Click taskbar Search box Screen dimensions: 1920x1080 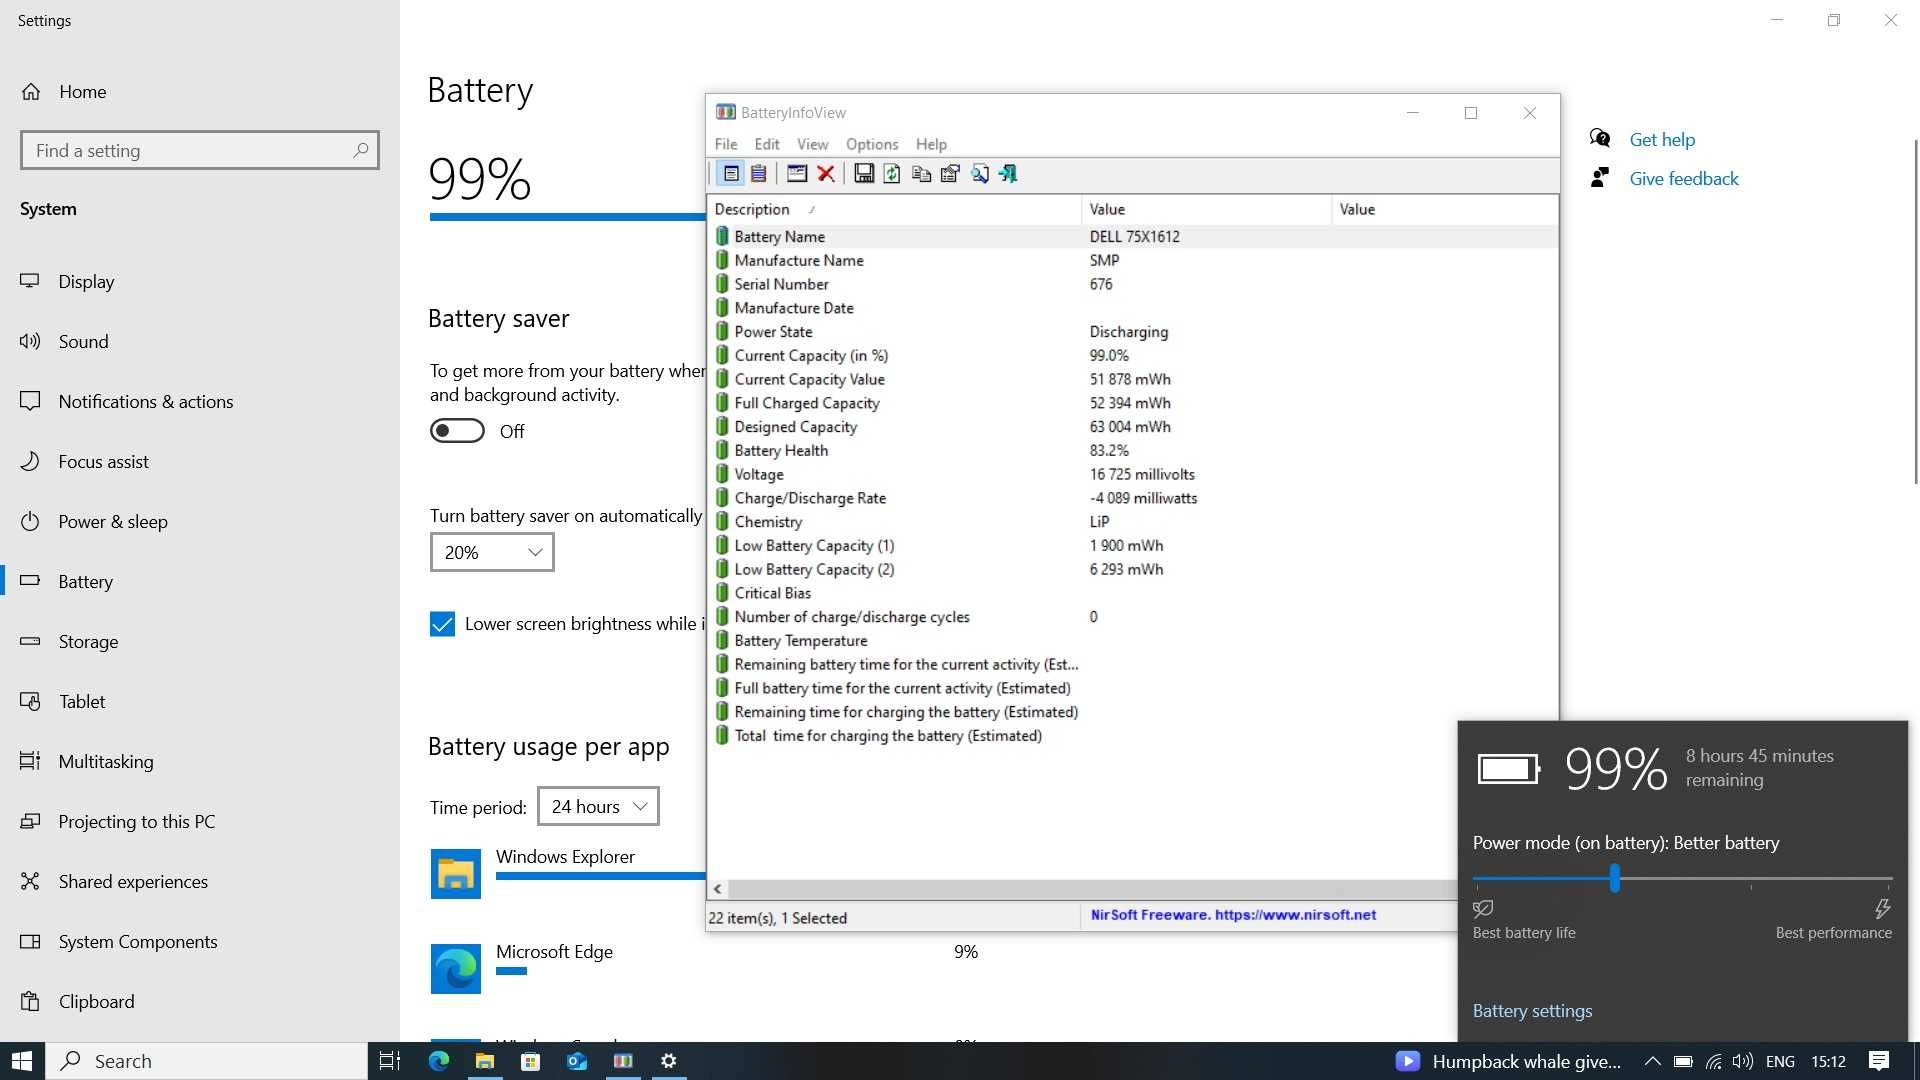207,1061
